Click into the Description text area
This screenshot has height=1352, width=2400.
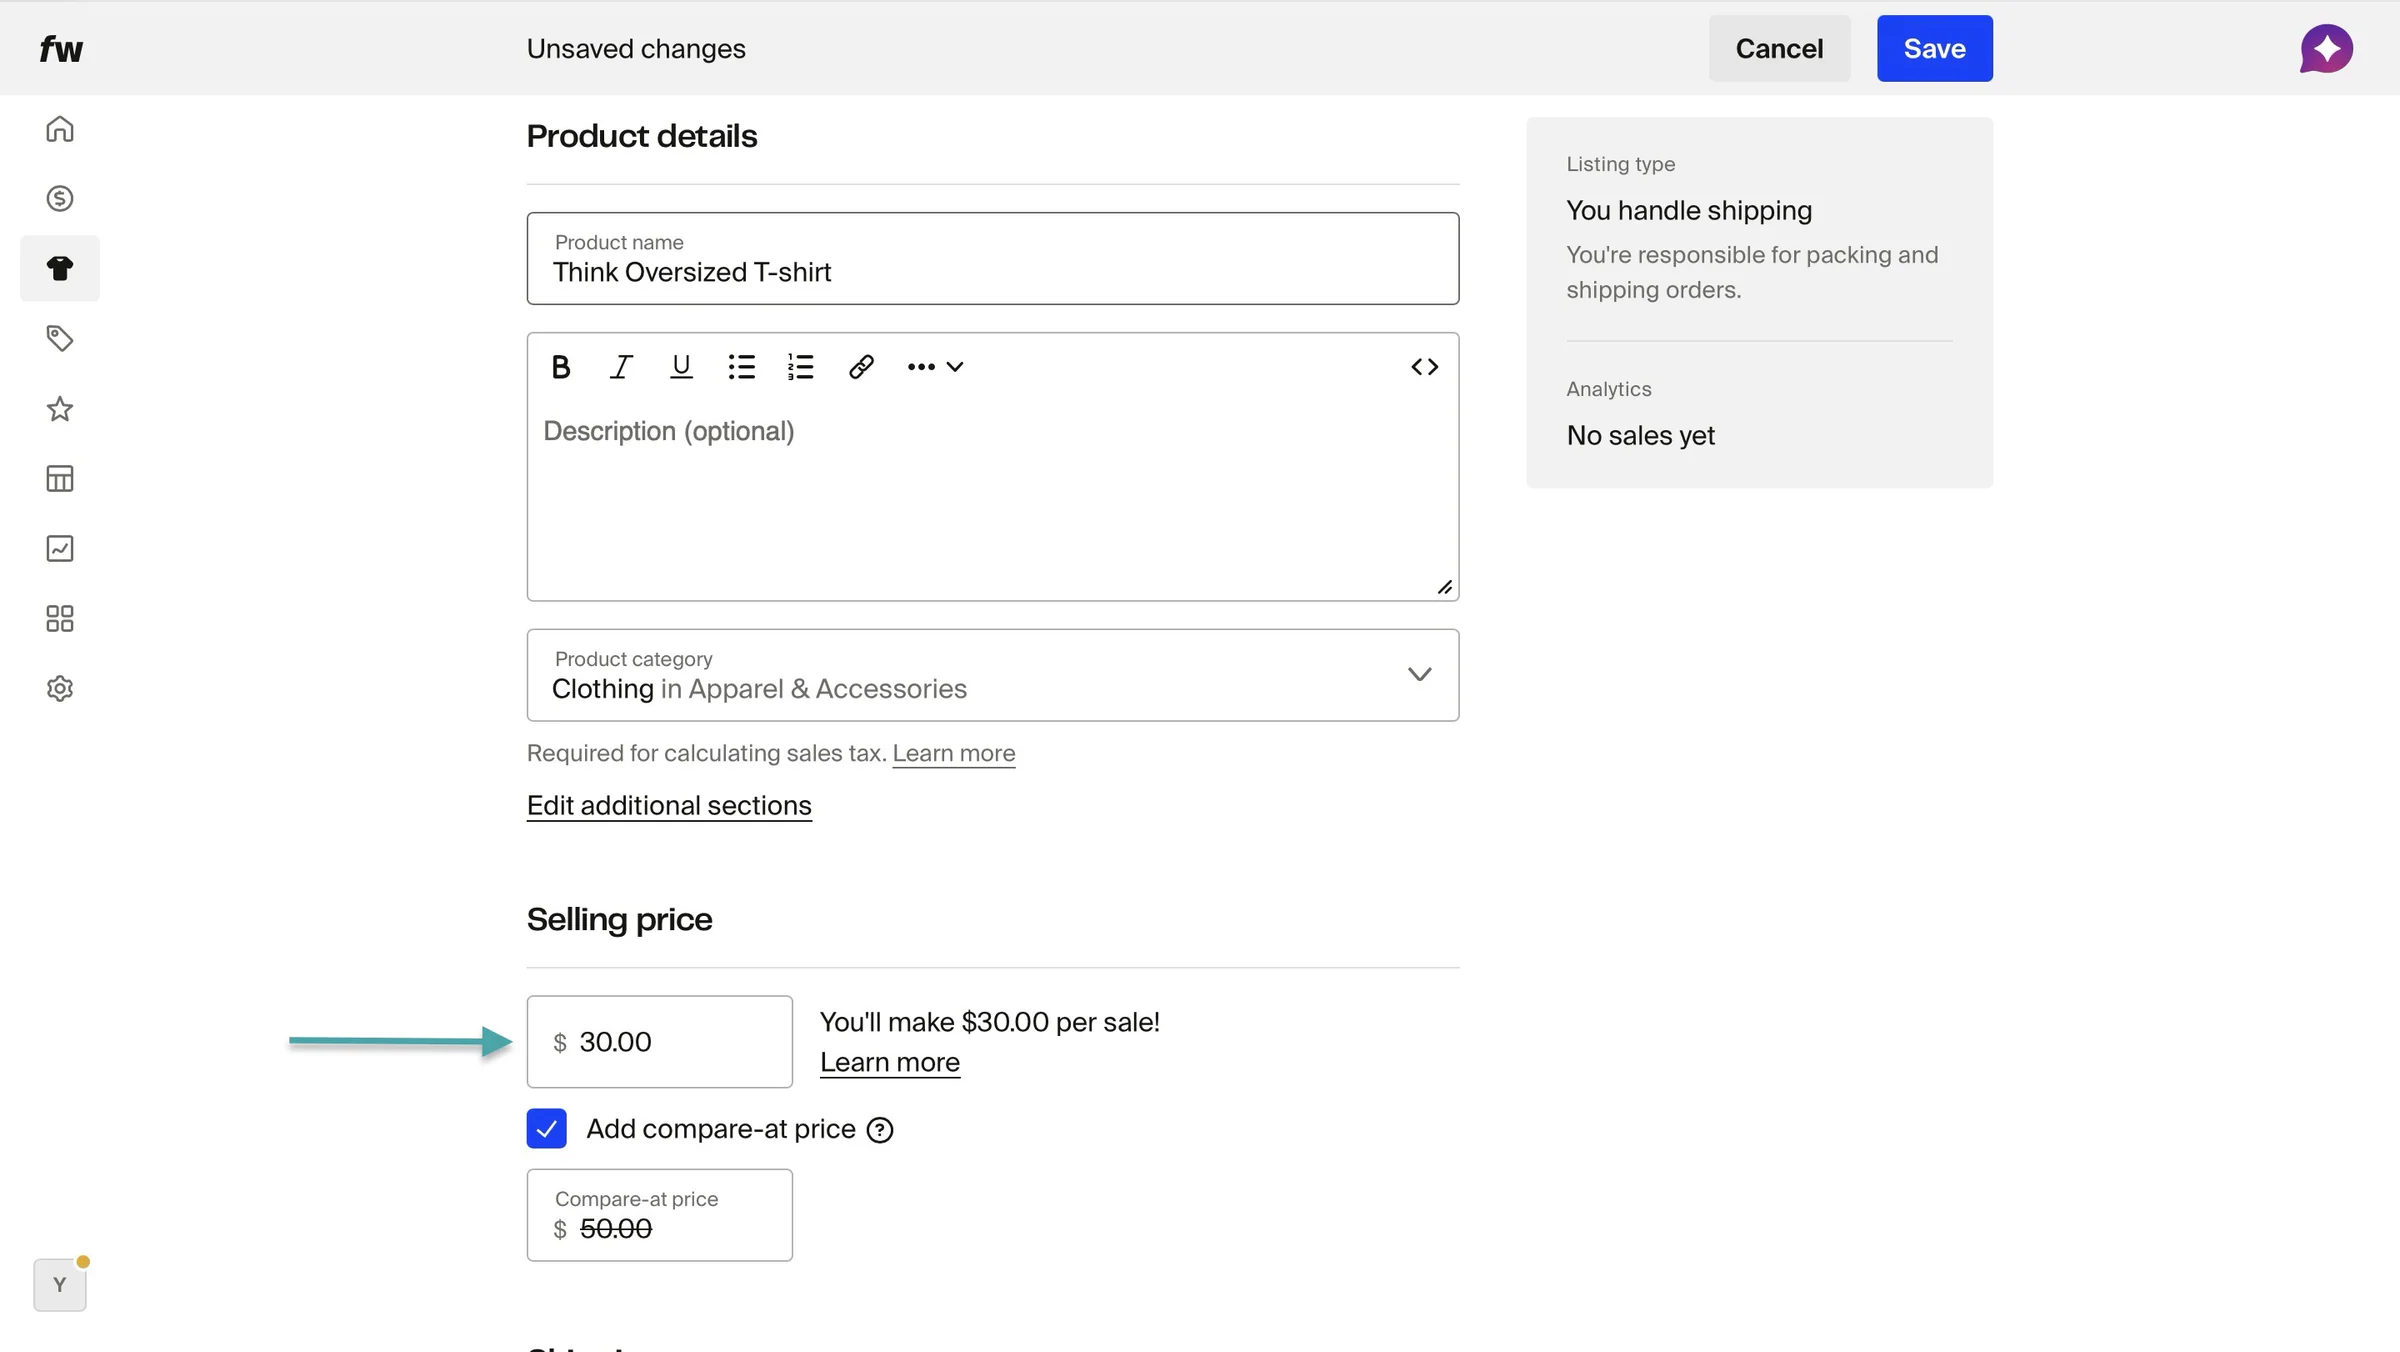(x=993, y=500)
